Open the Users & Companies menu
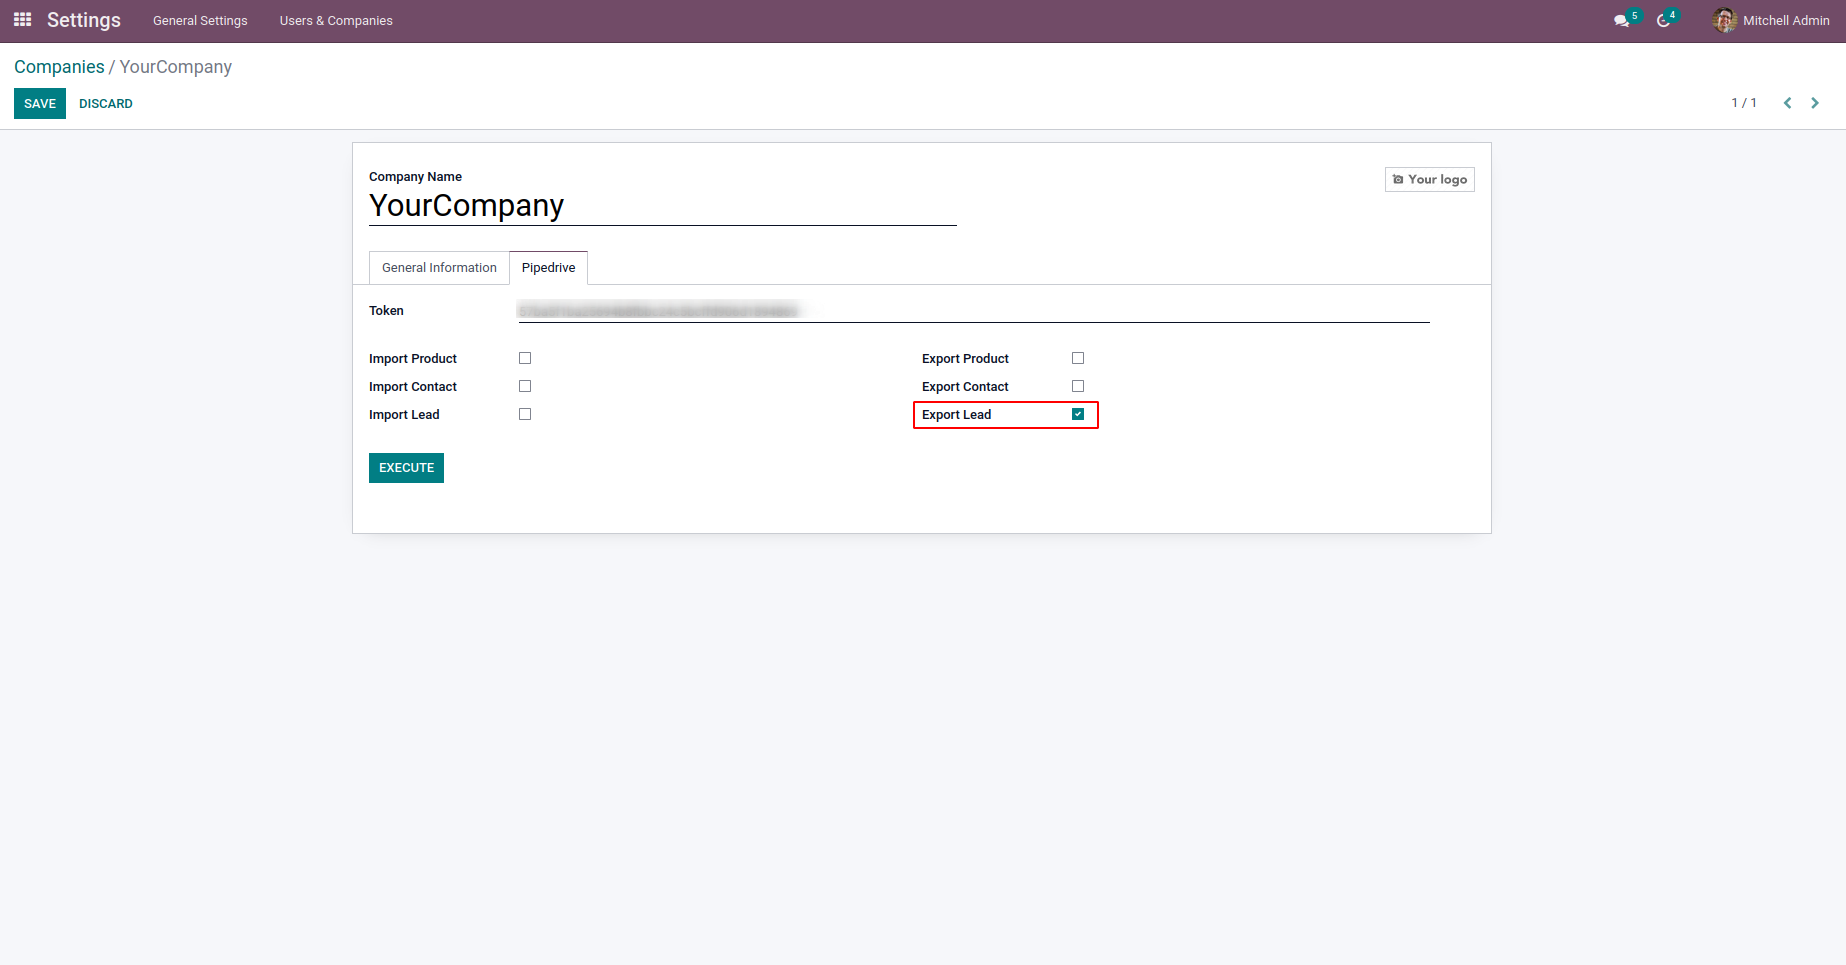This screenshot has width=1846, height=965. (x=336, y=21)
